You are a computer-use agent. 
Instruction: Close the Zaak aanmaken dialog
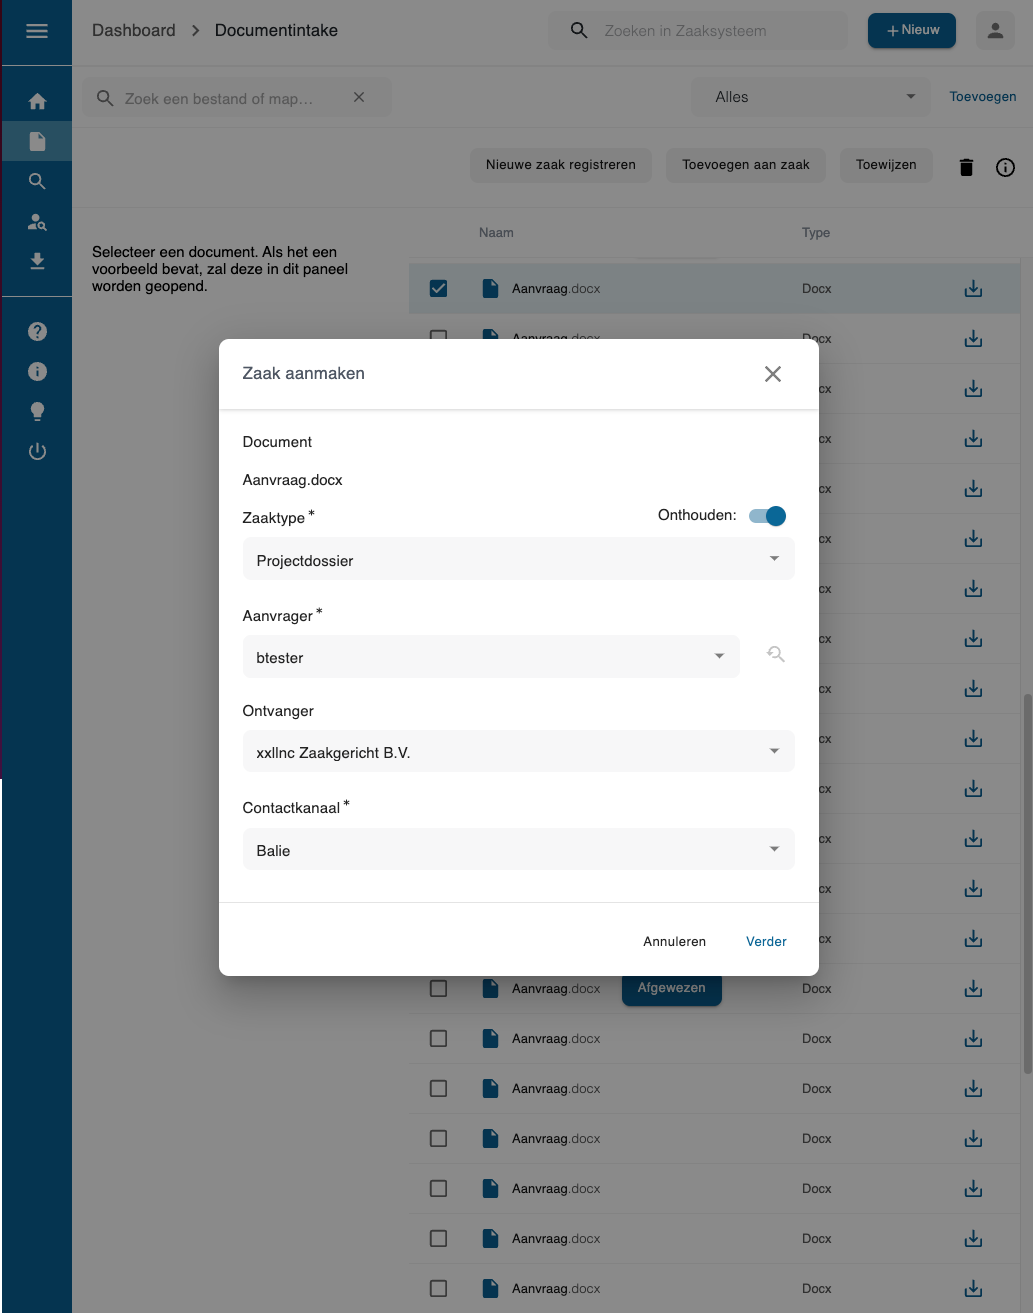(773, 374)
